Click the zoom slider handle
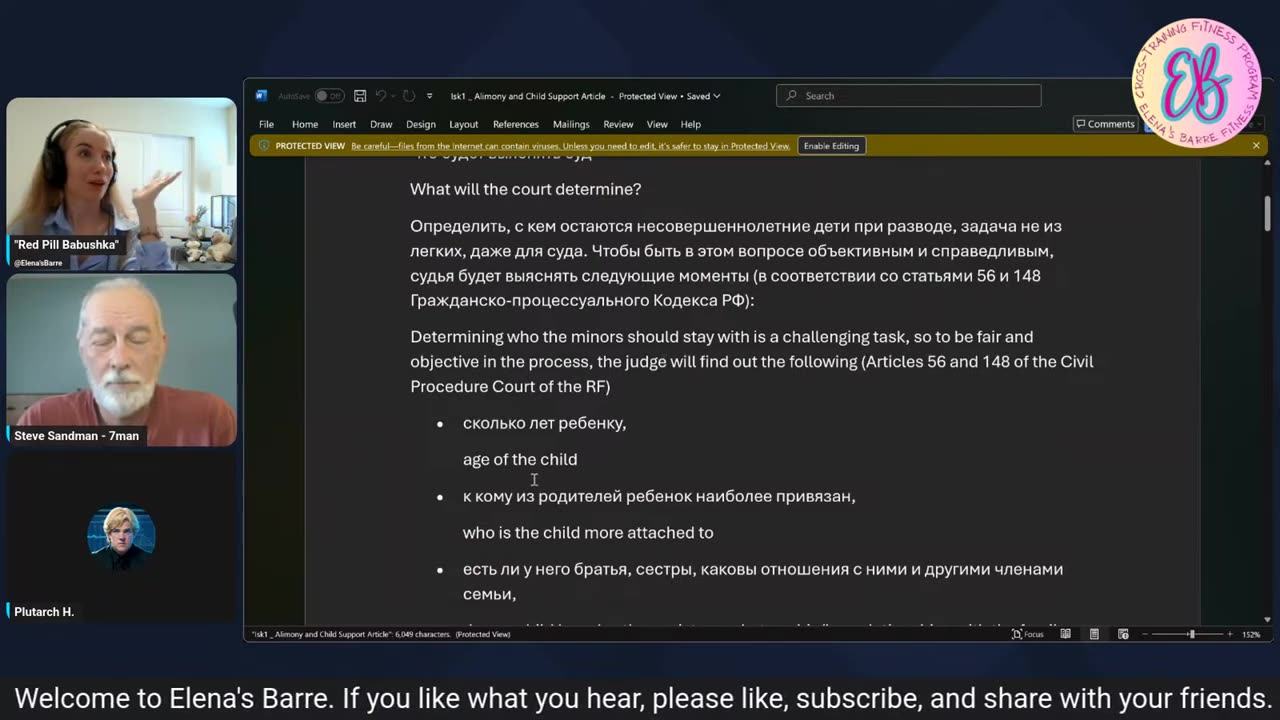 [x=1191, y=634]
